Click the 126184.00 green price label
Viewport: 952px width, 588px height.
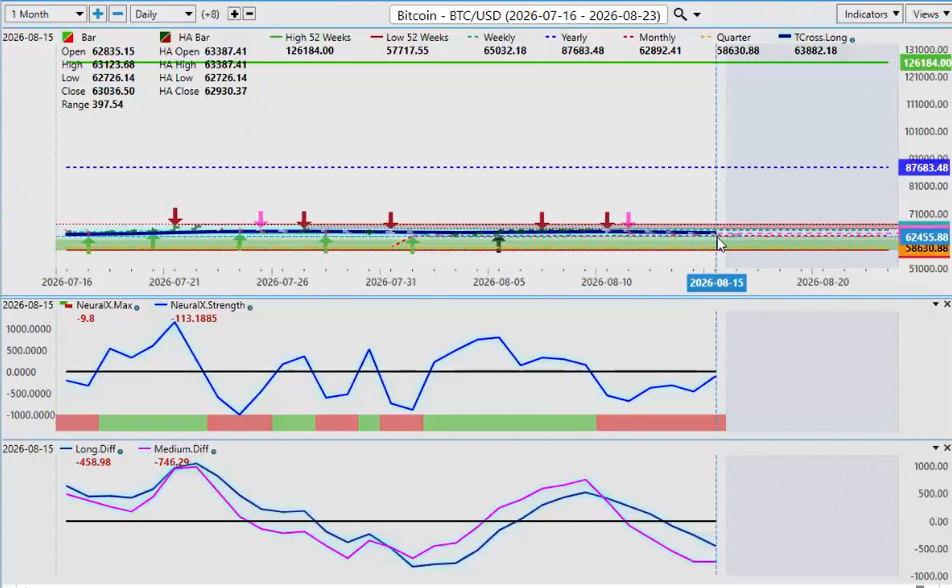(925, 63)
